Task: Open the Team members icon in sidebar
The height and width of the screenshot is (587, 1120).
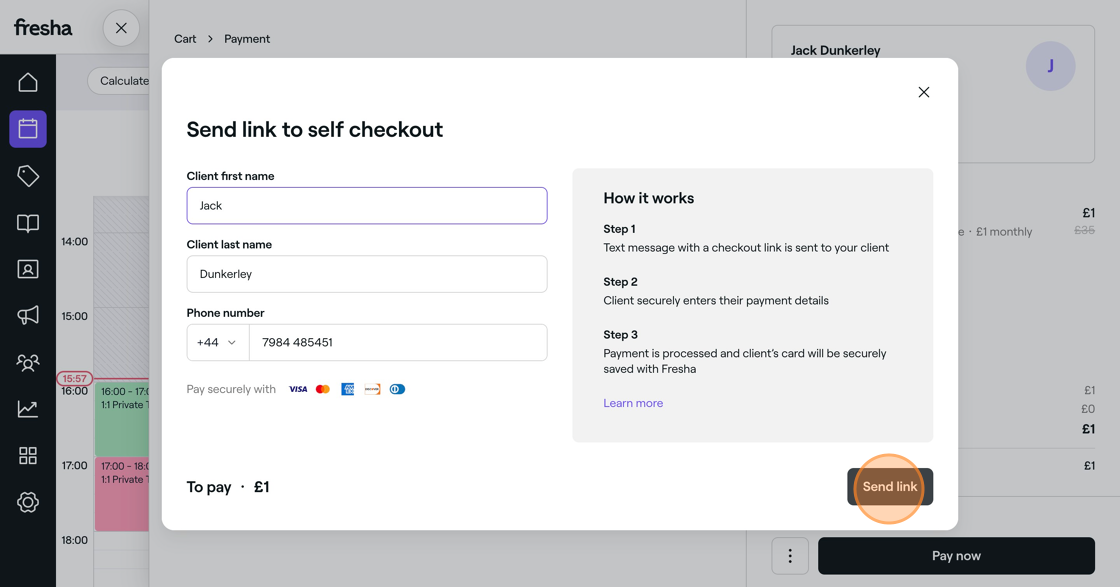Action: click(x=28, y=363)
